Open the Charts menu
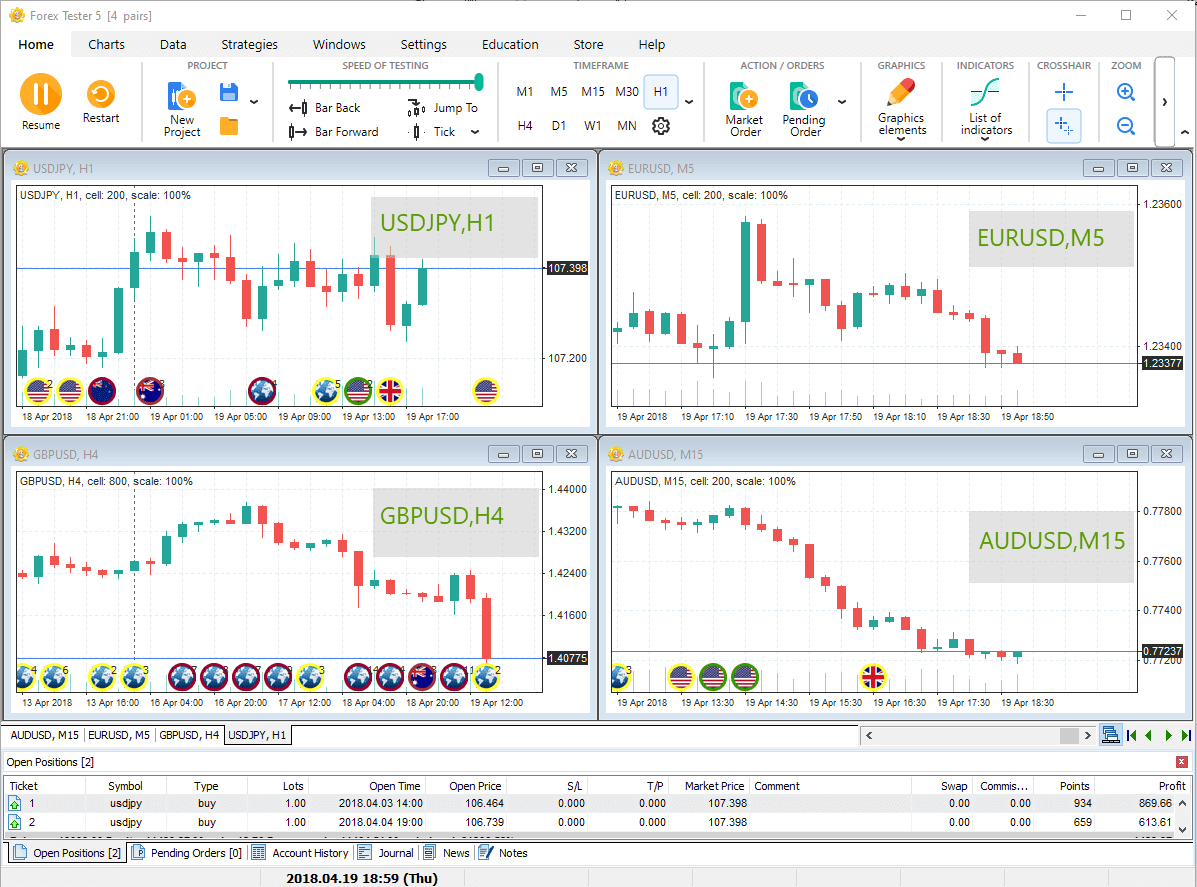The image size is (1197, 887). click(x=106, y=44)
